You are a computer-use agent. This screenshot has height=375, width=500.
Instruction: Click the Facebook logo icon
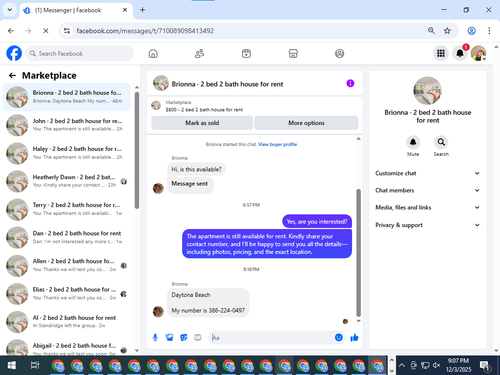[x=14, y=53]
